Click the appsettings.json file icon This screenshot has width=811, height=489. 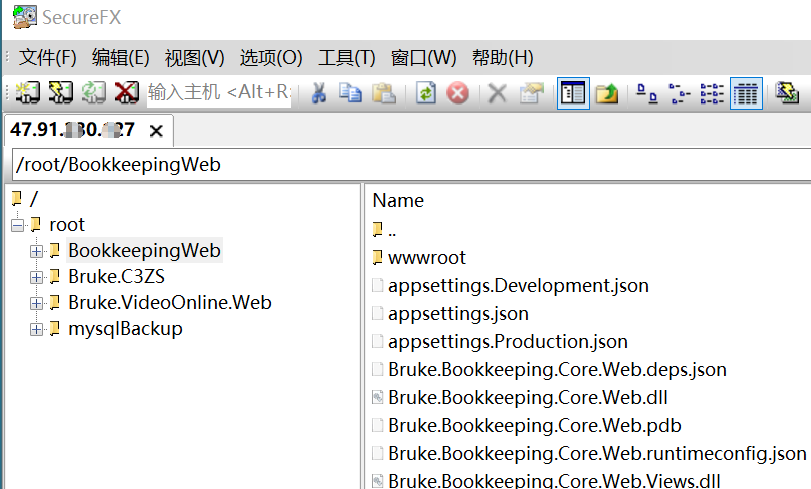click(x=378, y=313)
